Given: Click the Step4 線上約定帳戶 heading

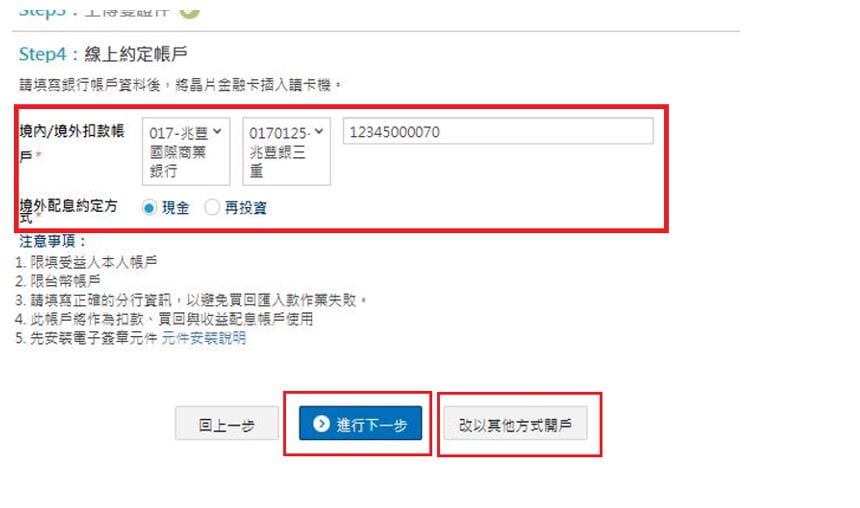Looking at the screenshot, I should point(103,54).
